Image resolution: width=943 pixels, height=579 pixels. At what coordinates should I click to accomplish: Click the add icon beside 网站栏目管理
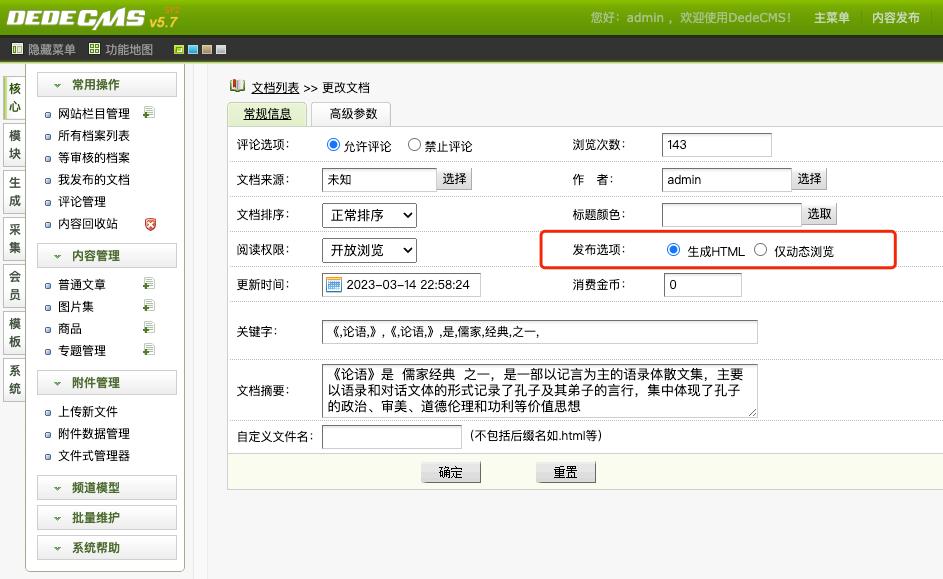click(149, 112)
